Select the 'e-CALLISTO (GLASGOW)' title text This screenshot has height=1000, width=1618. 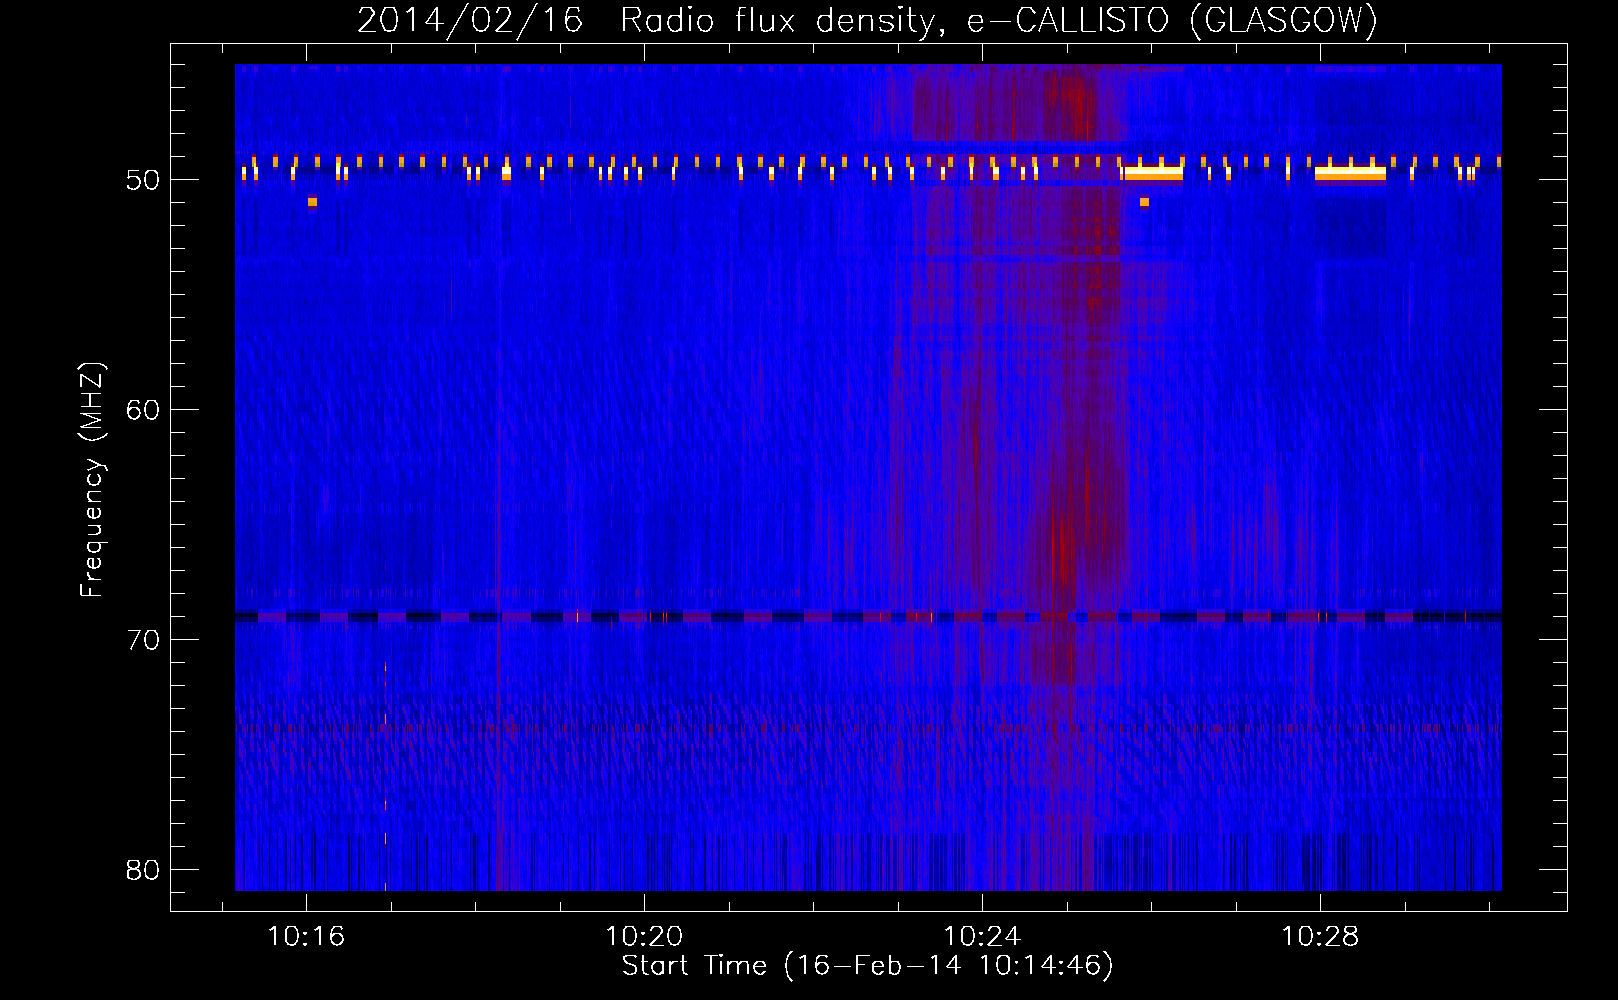[x=1172, y=20]
